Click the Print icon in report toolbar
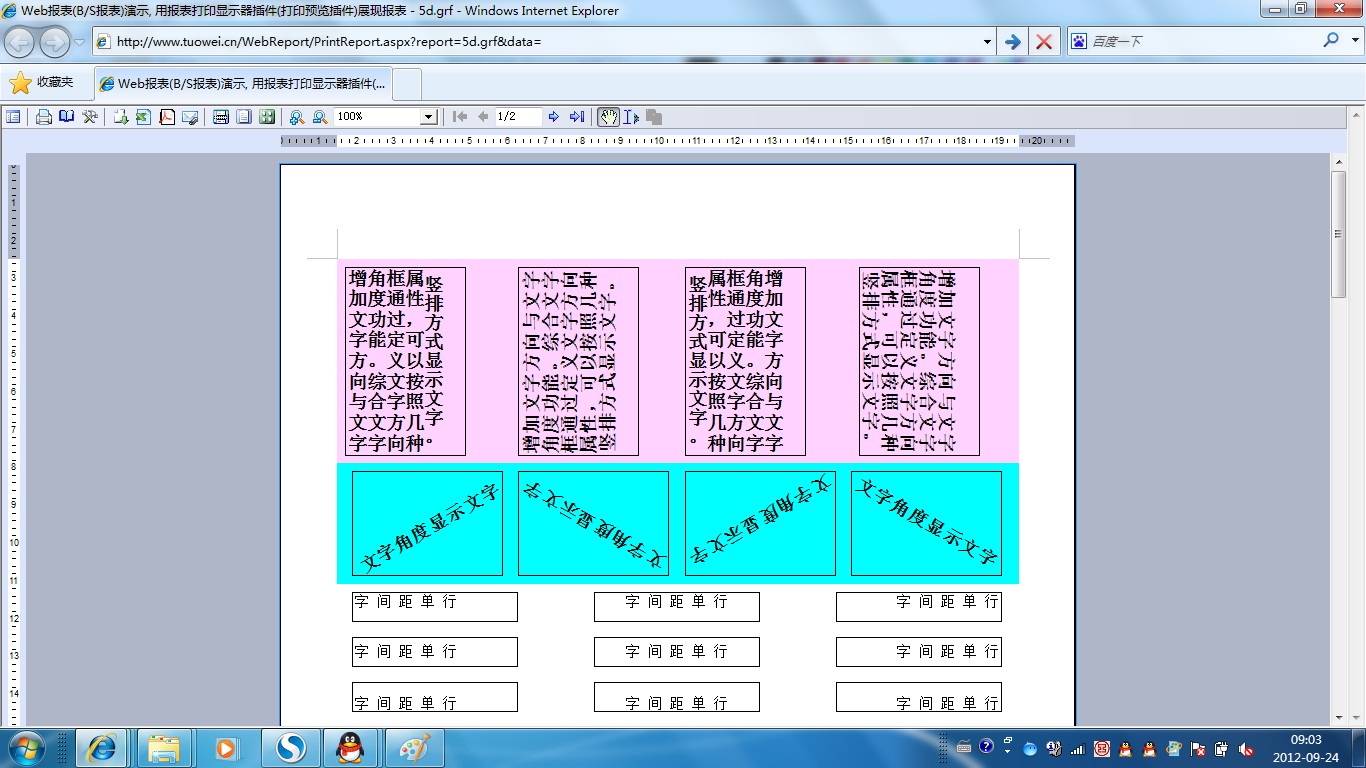1366x768 pixels. click(44, 117)
